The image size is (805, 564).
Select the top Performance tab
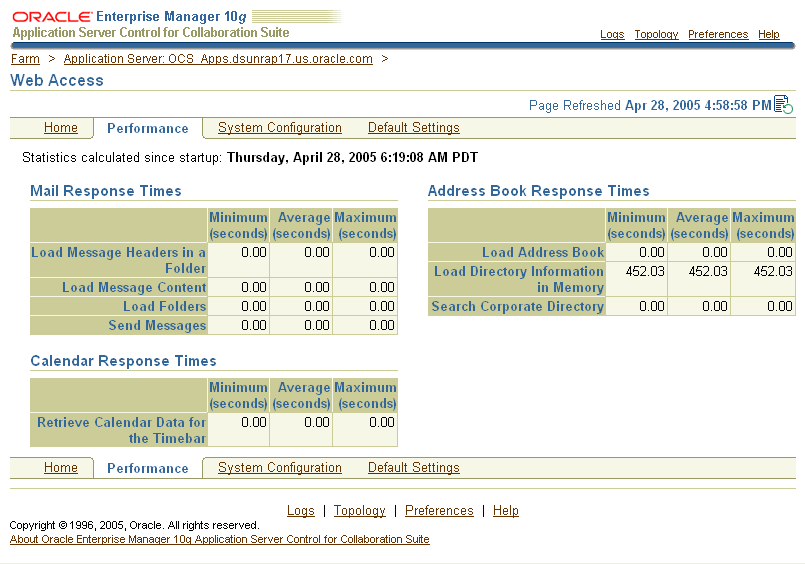coord(148,129)
